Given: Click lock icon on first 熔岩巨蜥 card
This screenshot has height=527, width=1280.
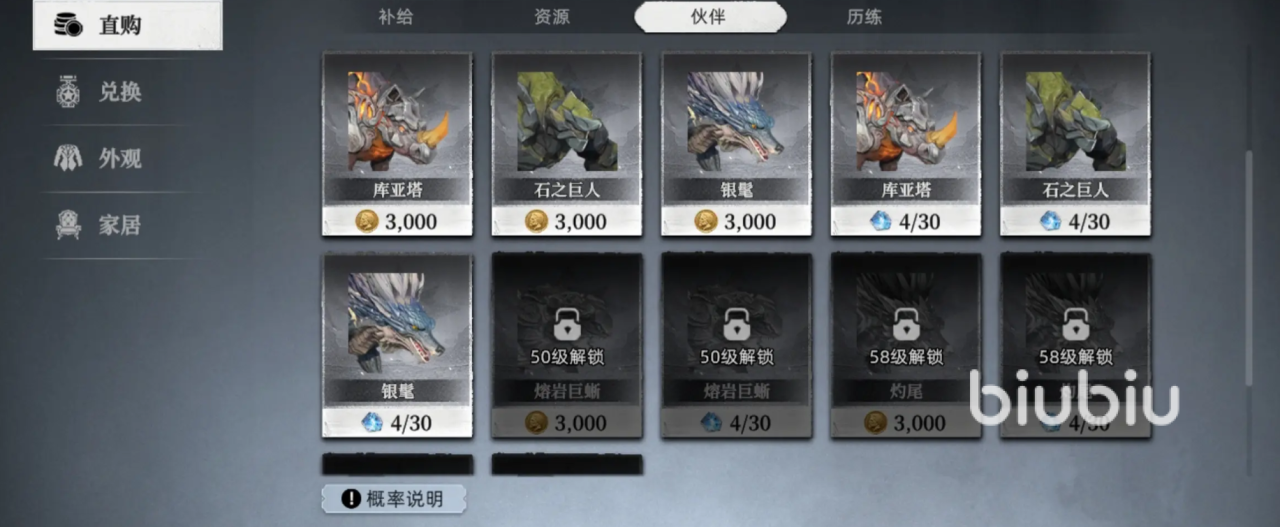Looking at the screenshot, I should [x=567, y=324].
